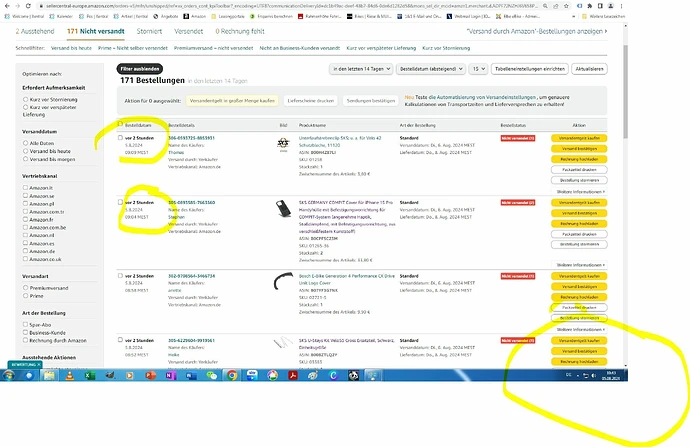Select Kurz vor Stornierung radio option
The width and height of the screenshot is (690, 447).
tap(26, 99)
